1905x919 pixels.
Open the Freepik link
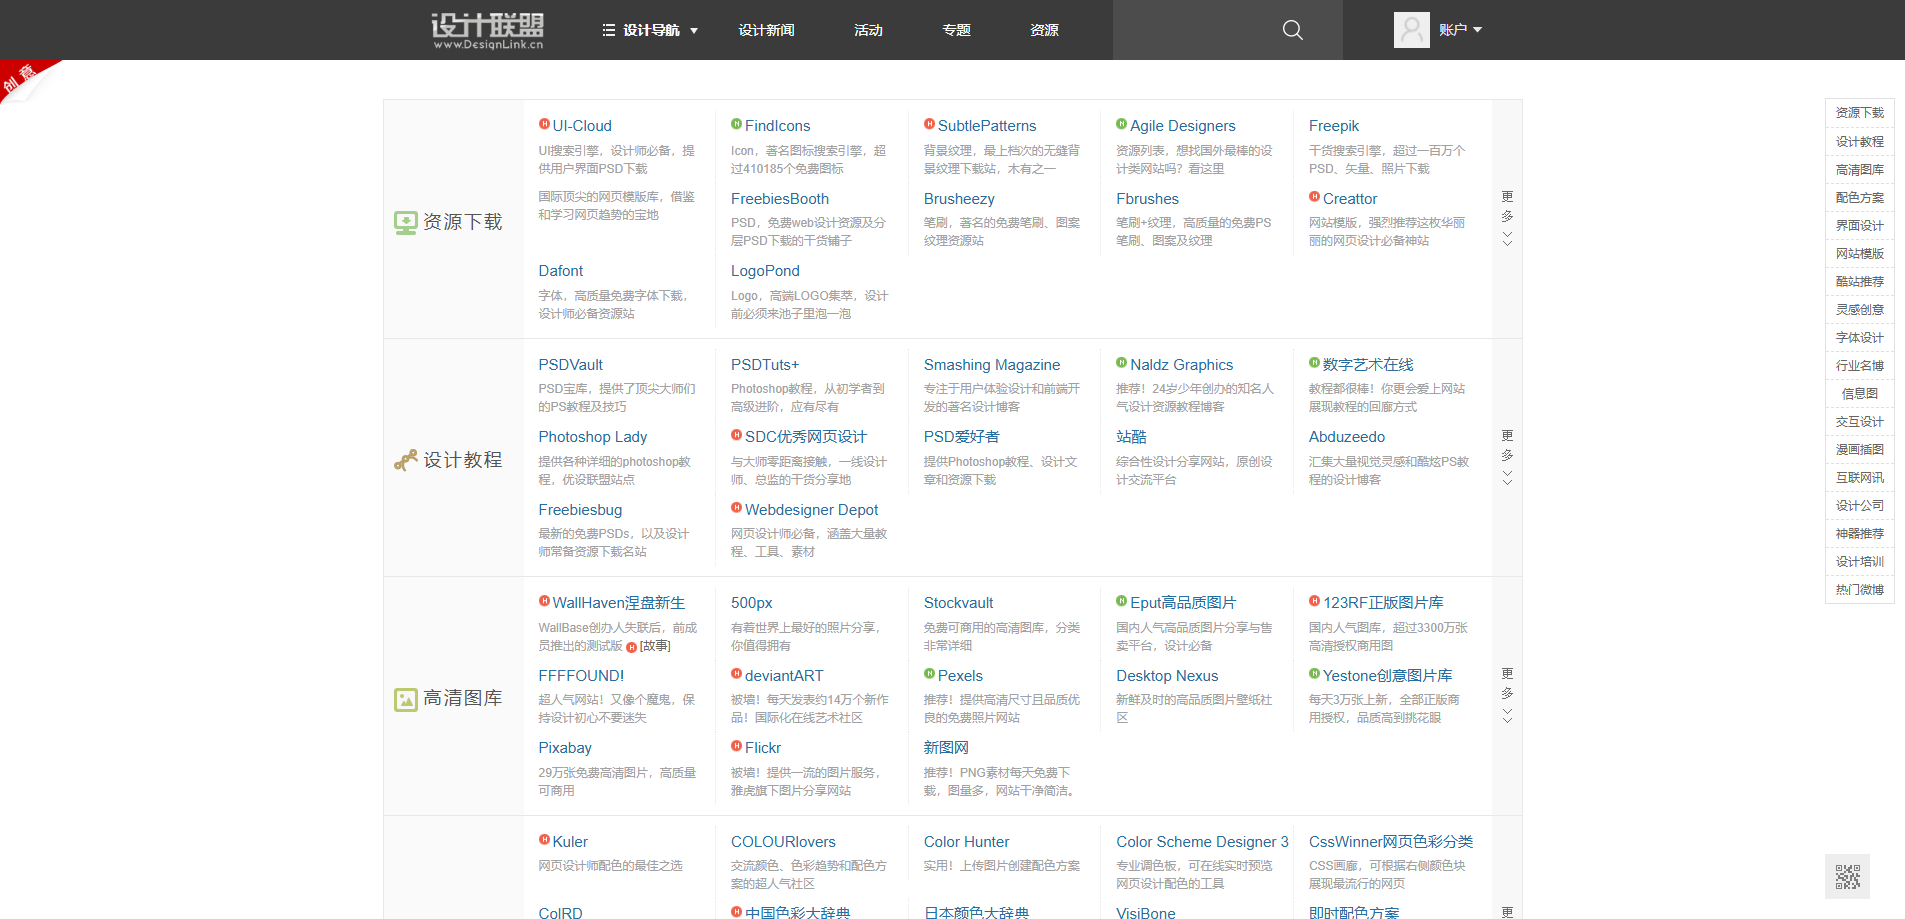click(x=1333, y=126)
